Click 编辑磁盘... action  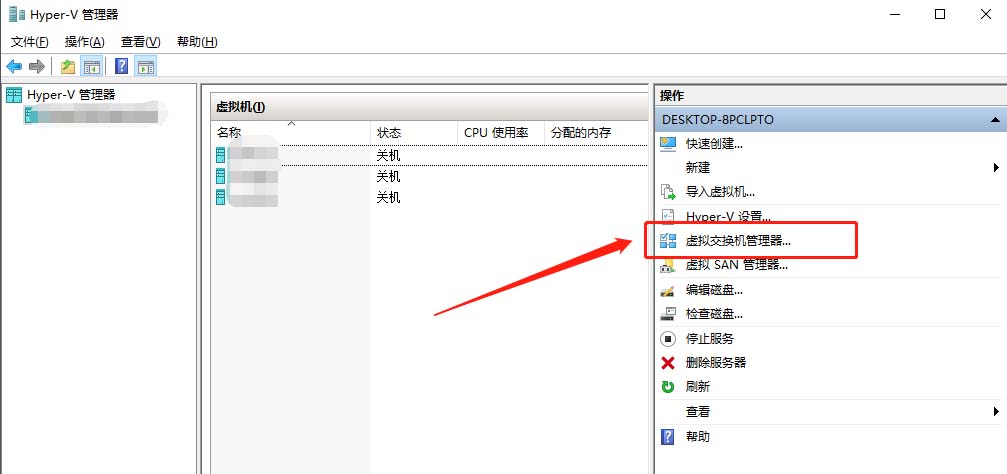click(714, 290)
